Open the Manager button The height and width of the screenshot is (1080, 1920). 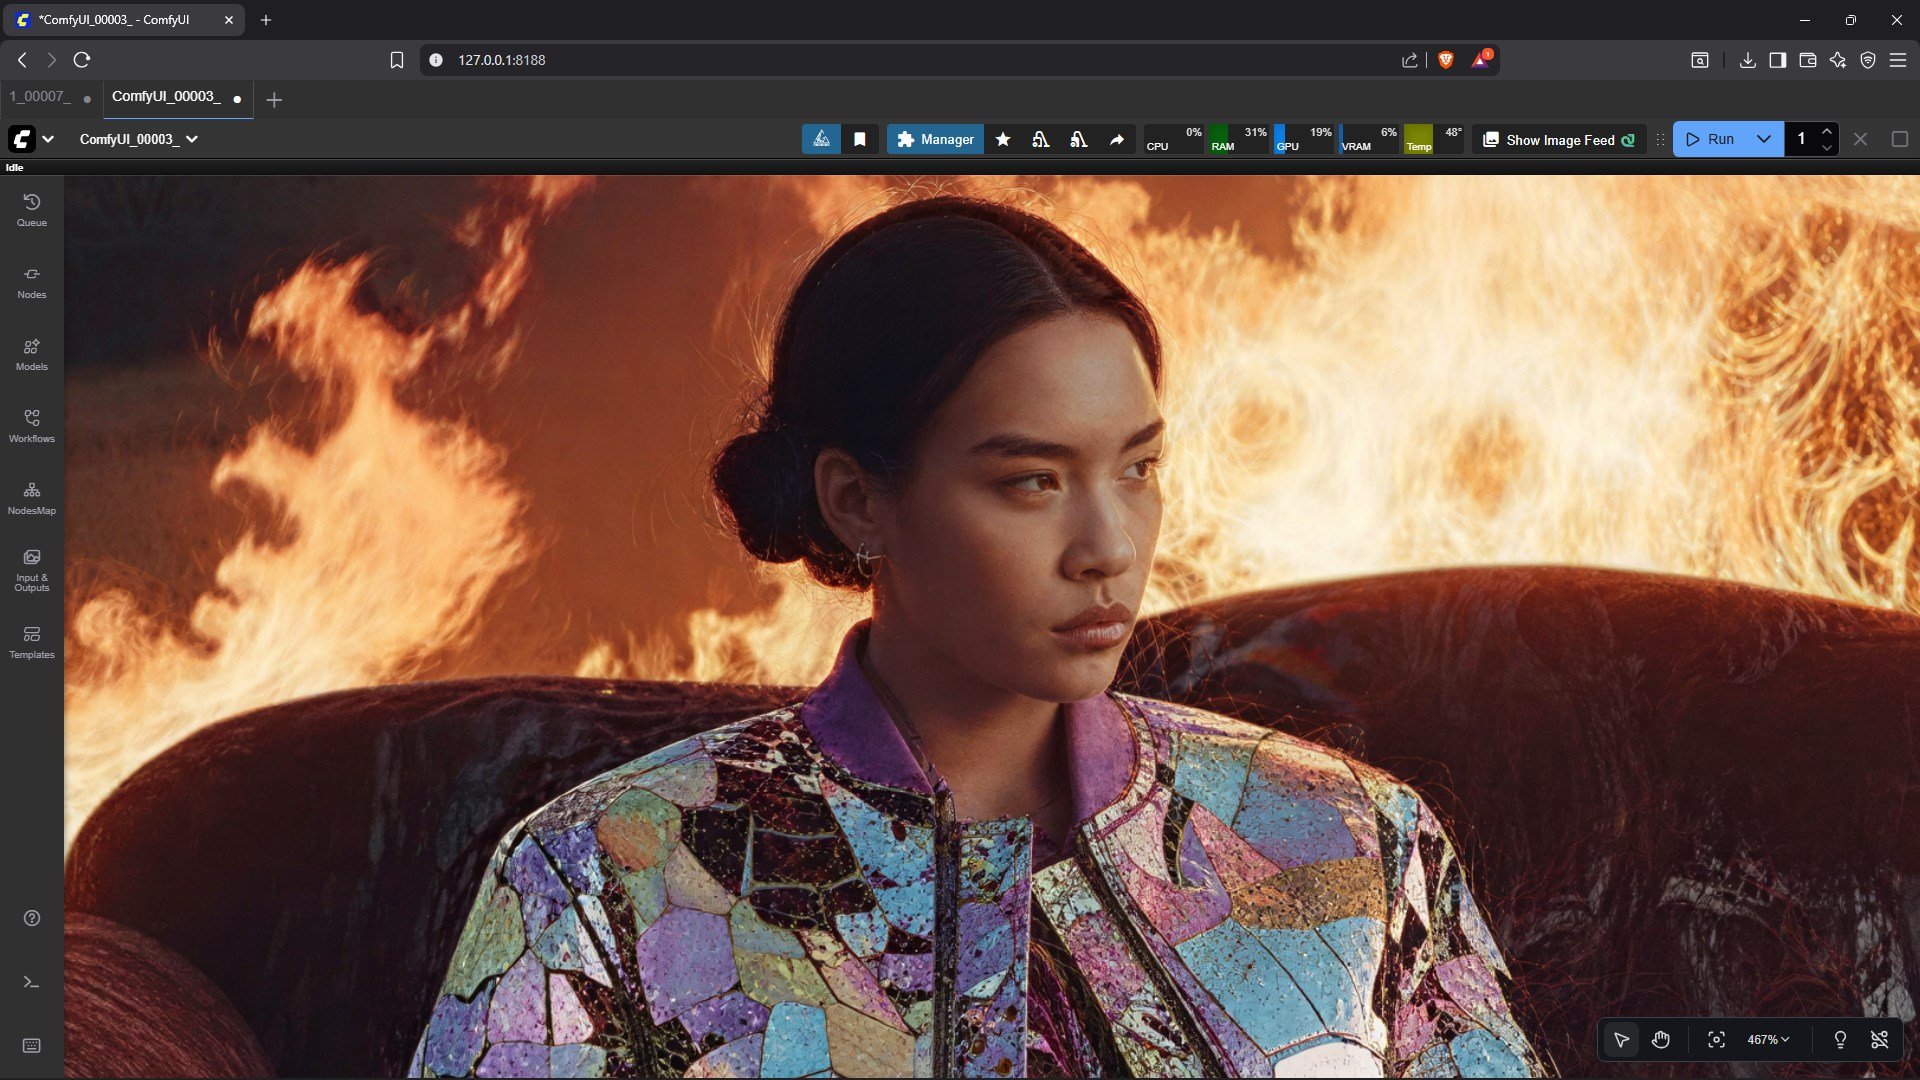[935, 139]
